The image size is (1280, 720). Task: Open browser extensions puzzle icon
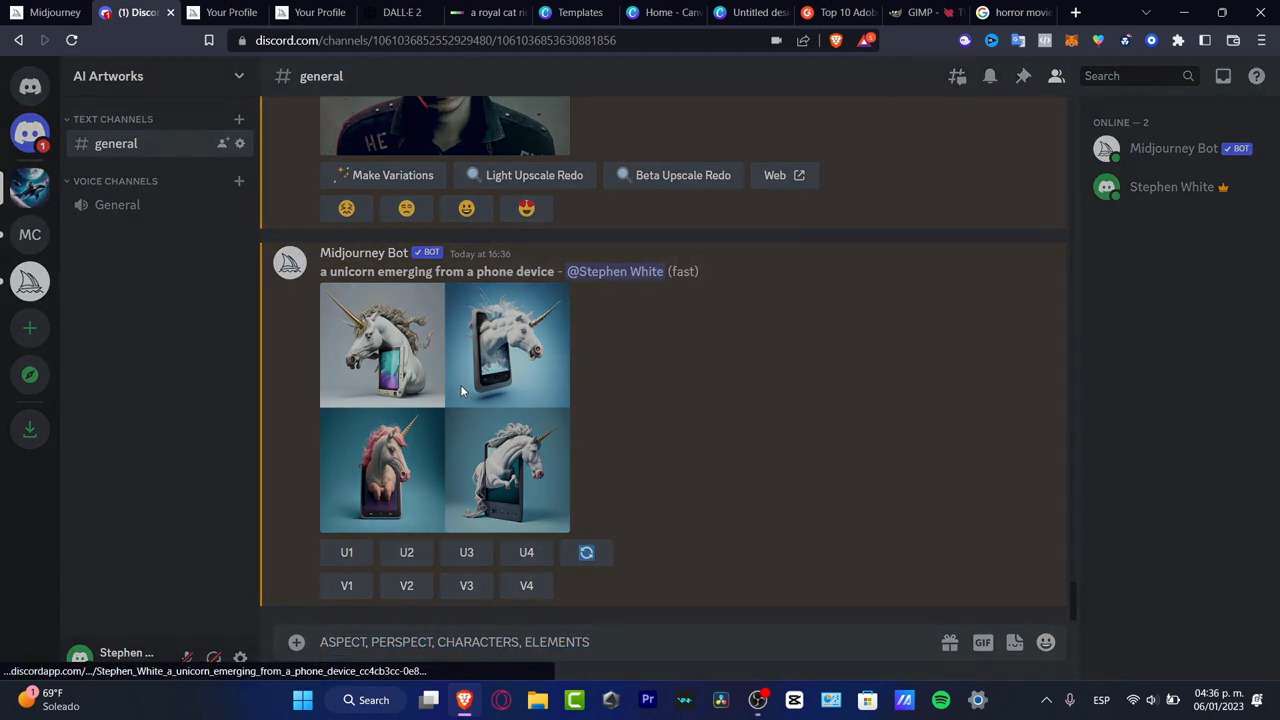(x=1178, y=40)
